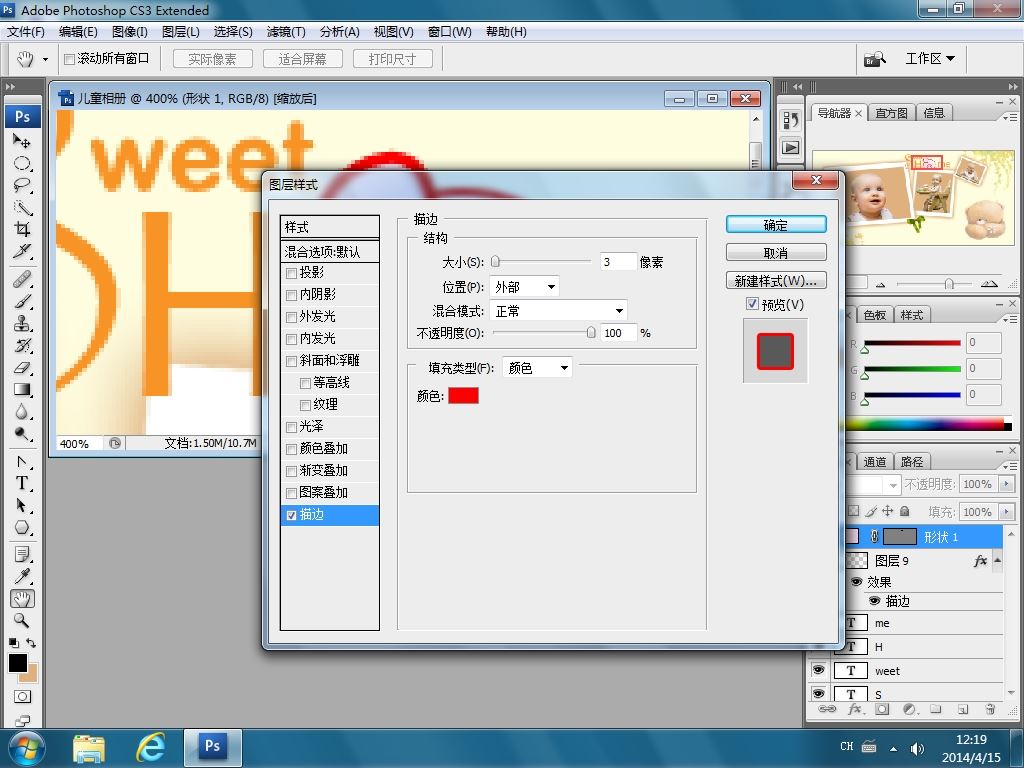The width and height of the screenshot is (1024, 768).
Task: Select the Dodge tool
Action: pyautogui.click(x=22, y=434)
